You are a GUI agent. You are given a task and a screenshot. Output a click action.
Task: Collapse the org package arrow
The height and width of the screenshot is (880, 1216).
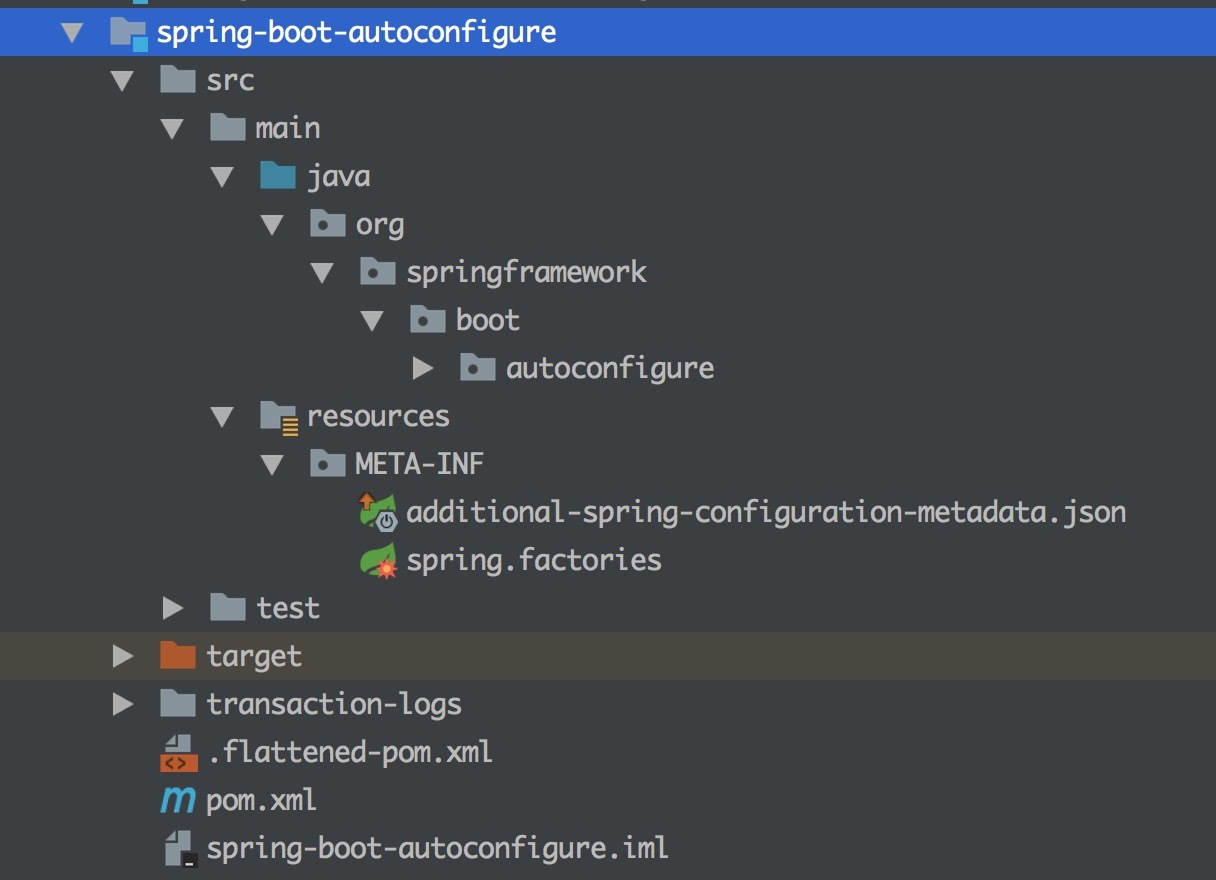[272, 225]
